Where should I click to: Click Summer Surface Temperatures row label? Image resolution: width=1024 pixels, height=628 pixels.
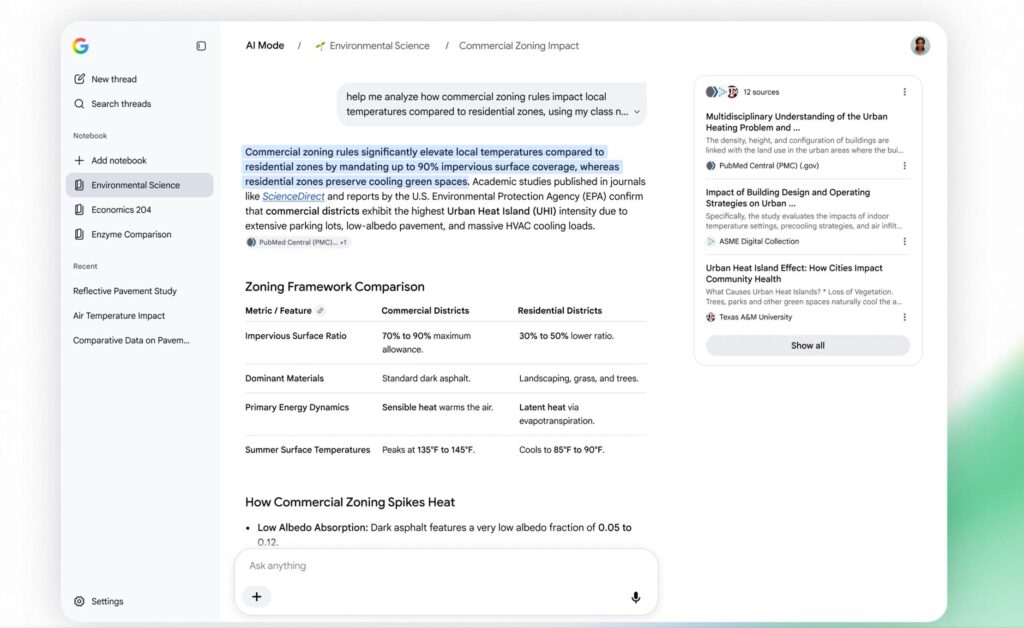coord(308,450)
